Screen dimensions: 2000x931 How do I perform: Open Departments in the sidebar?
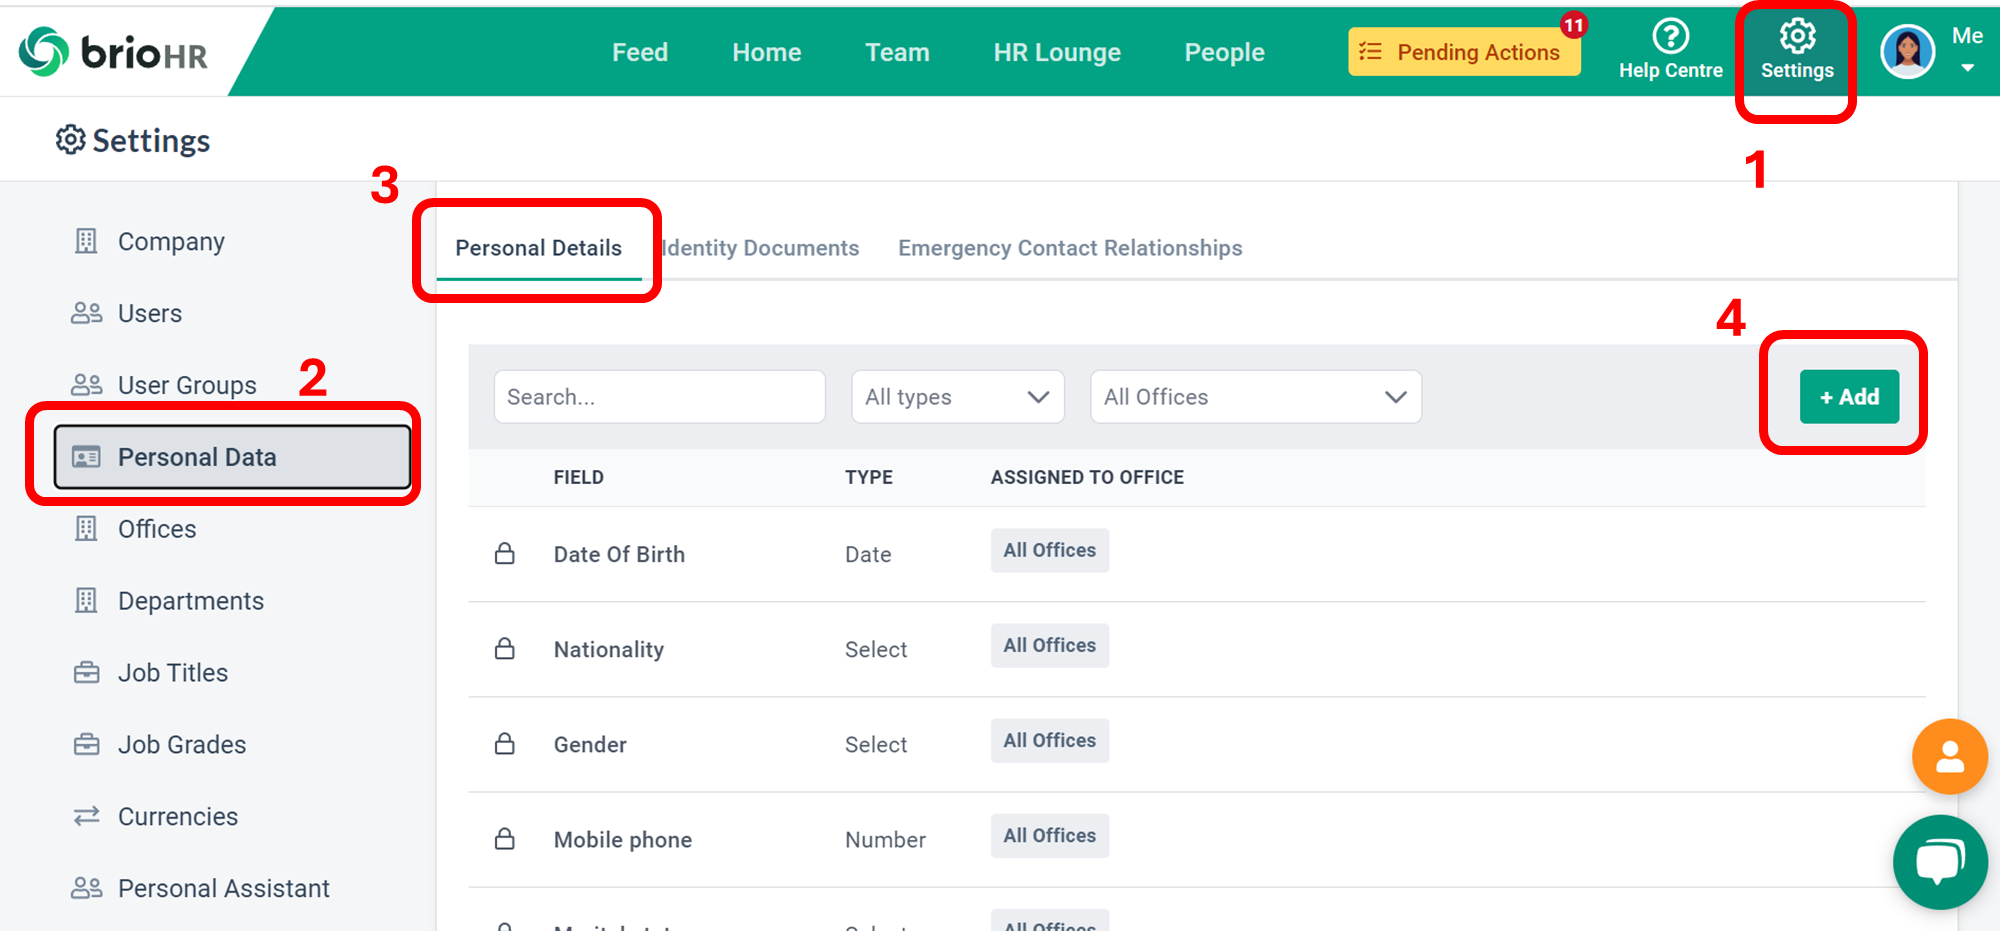[x=191, y=601]
